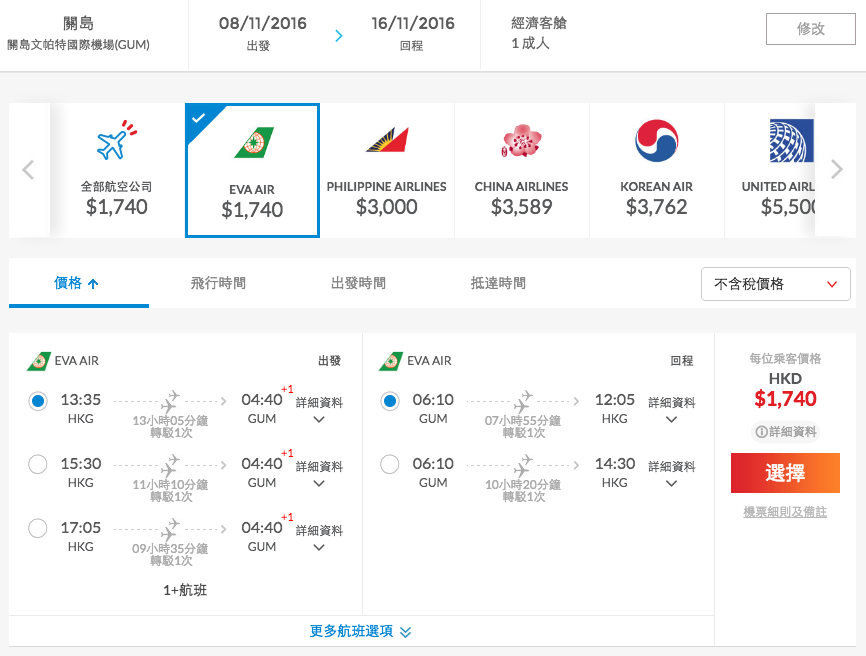Click the 1+航班 label
The width and height of the screenshot is (866, 656).
click(x=185, y=590)
